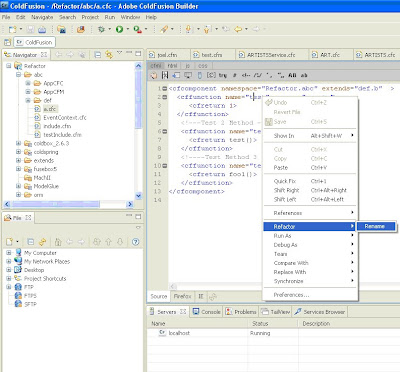
Task: Expand the ModelGlue project
Action: 19,186
